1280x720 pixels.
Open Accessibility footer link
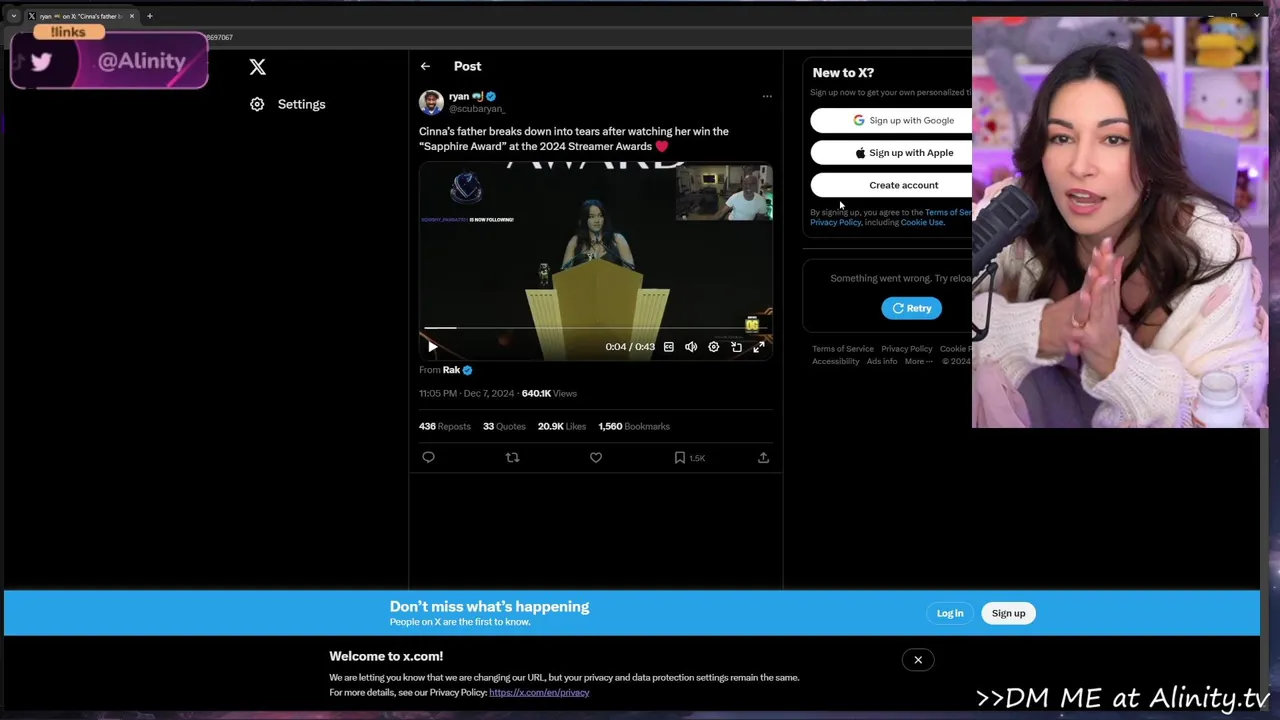[836, 361]
